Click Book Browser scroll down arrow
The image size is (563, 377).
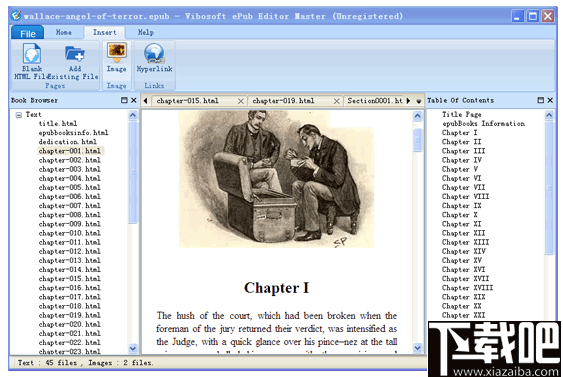(133, 348)
